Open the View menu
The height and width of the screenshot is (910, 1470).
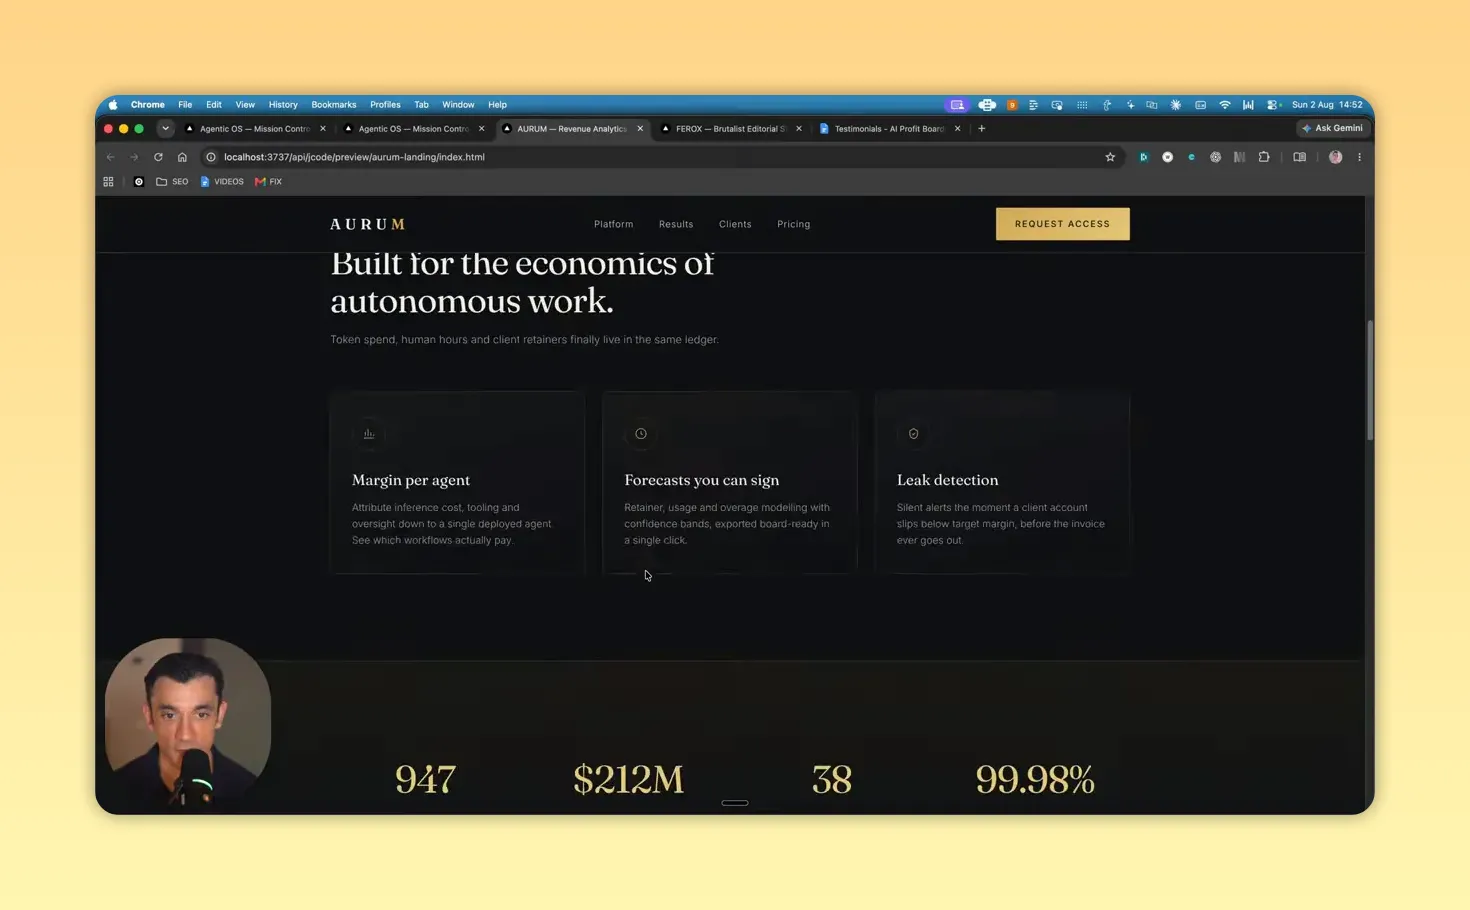245,104
